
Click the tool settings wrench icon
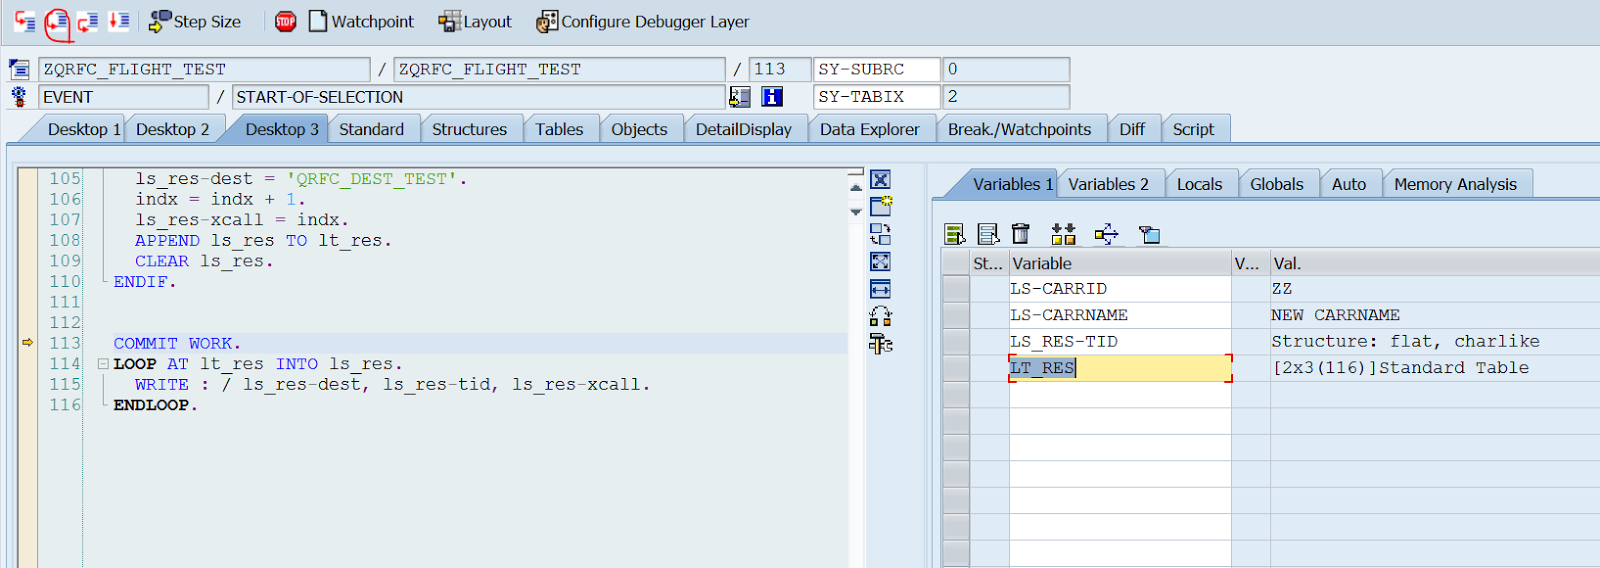click(x=880, y=344)
